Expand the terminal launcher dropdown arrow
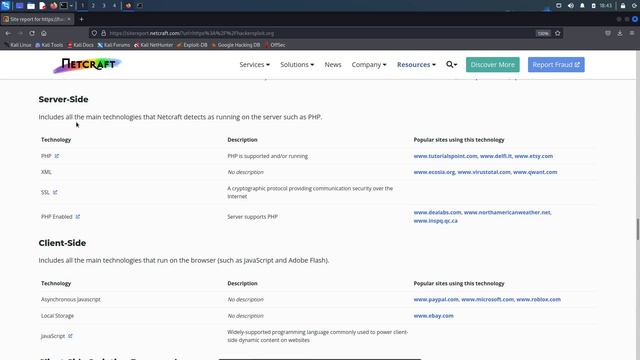Viewport: 640px width, 360px height. coord(71,6)
